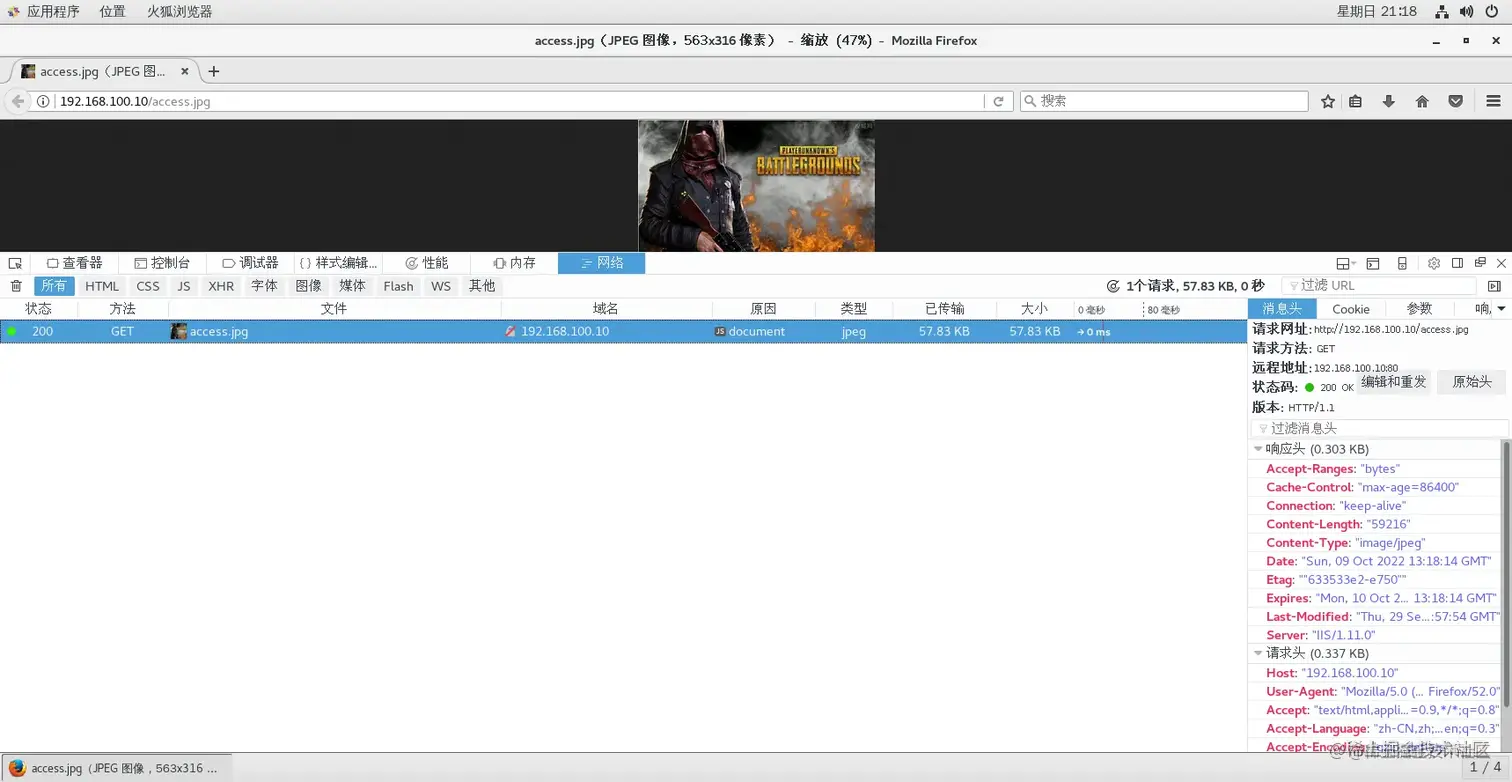The width and height of the screenshot is (1512, 782).
Task: Go back with the browser back arrow
Action: (x=17, y=101)
